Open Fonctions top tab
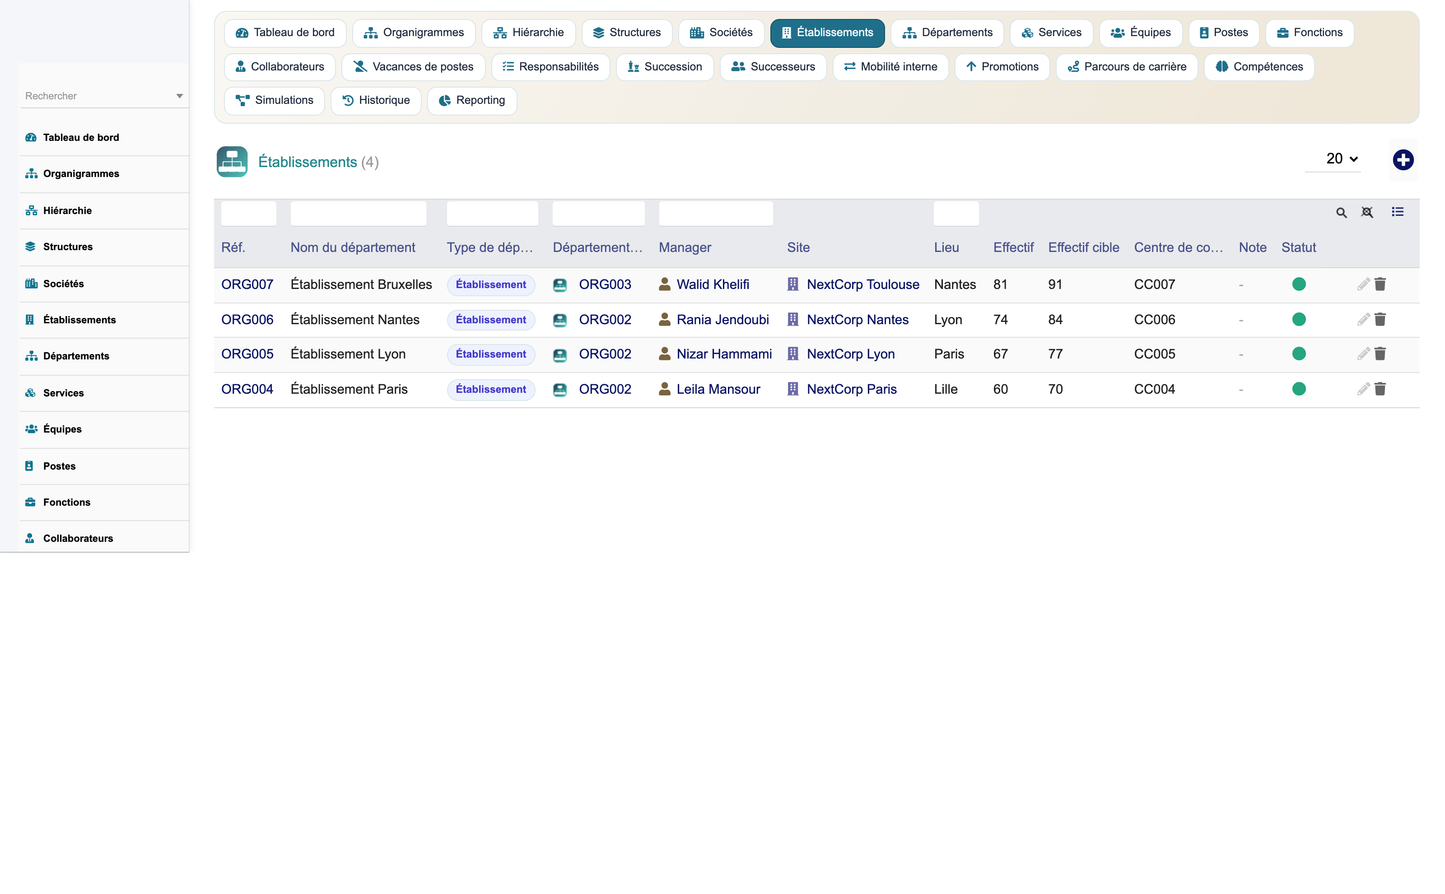This screenshot has width=1445, height=894. [x=1310, y=33]
